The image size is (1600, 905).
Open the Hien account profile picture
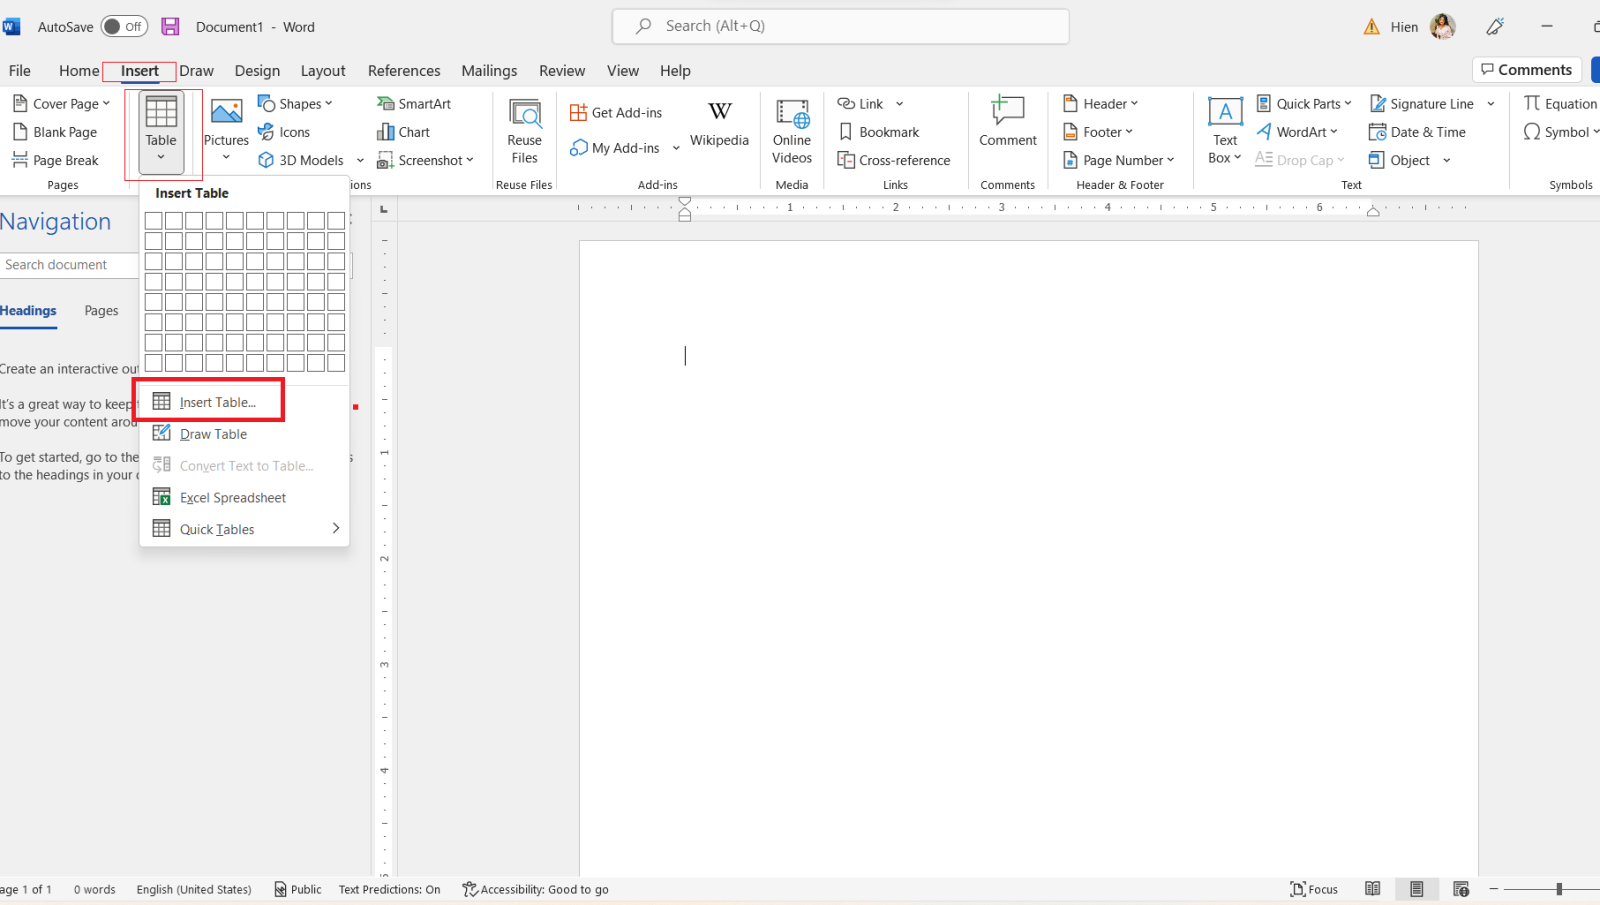pyautogui.click(x=1443, y=27)
